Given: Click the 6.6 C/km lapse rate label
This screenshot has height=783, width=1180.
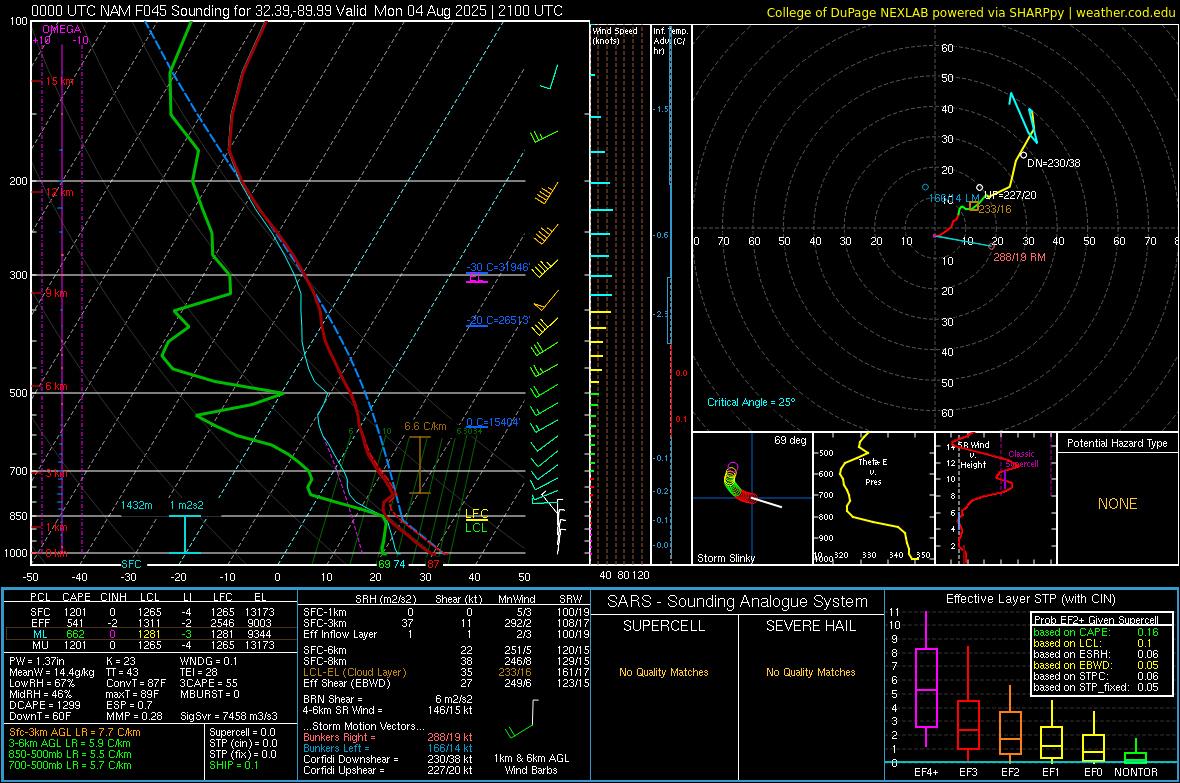Looking at the screenshot, I should pyautogui.click(x=425, y=426).
